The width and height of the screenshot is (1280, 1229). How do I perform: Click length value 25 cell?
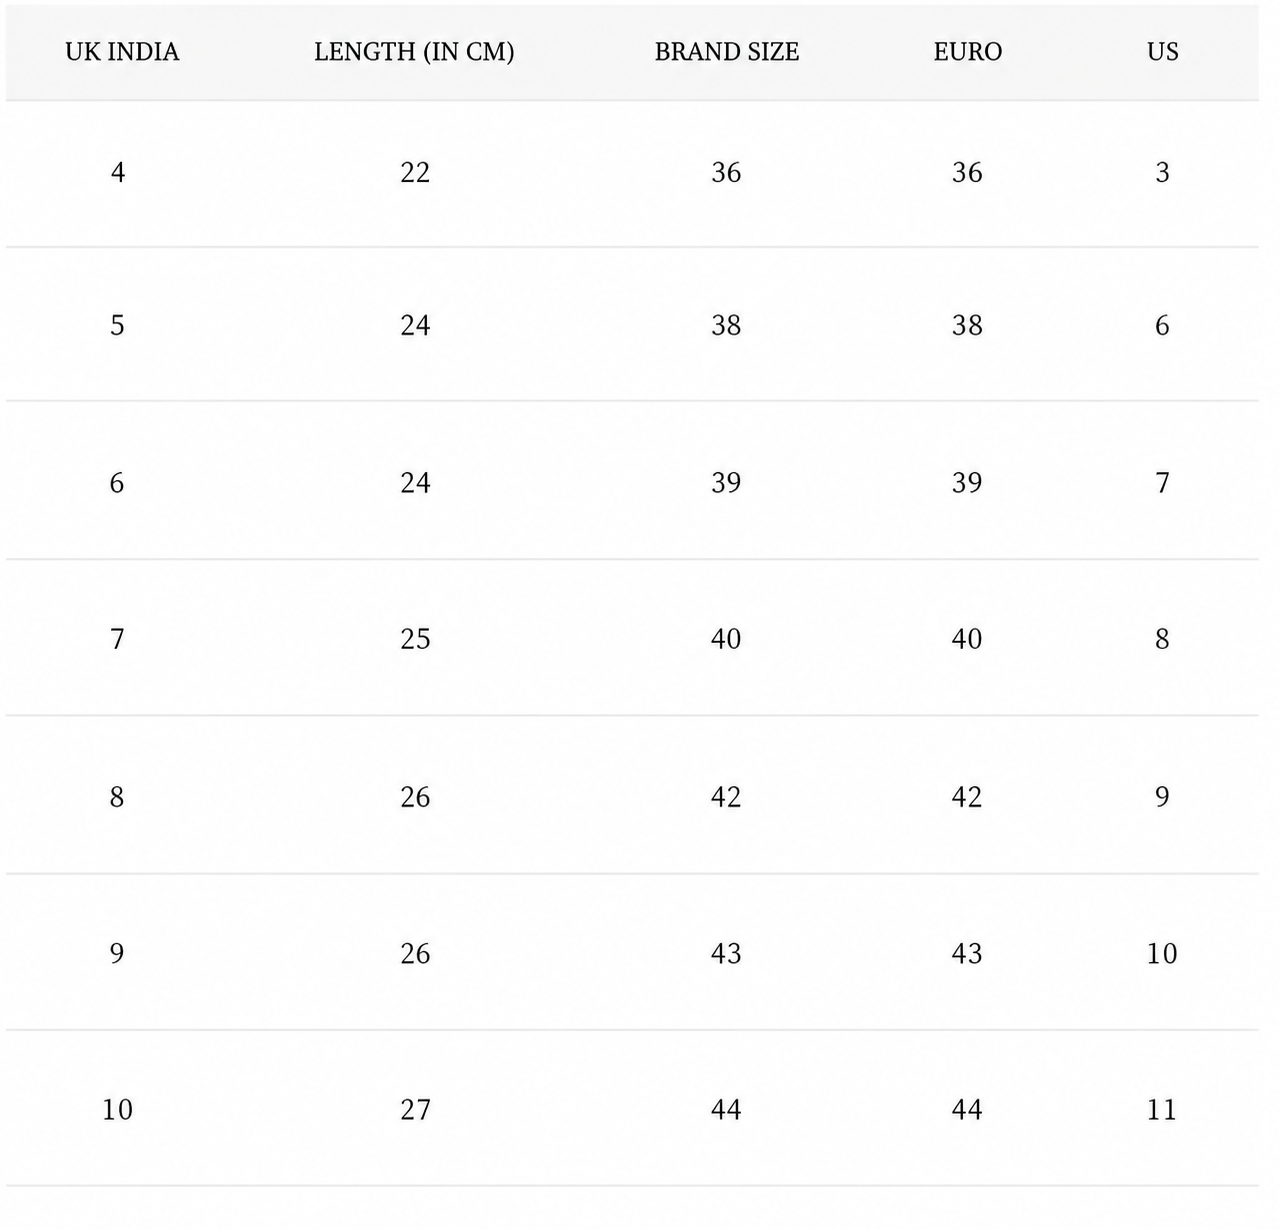(x=415, y=639)
